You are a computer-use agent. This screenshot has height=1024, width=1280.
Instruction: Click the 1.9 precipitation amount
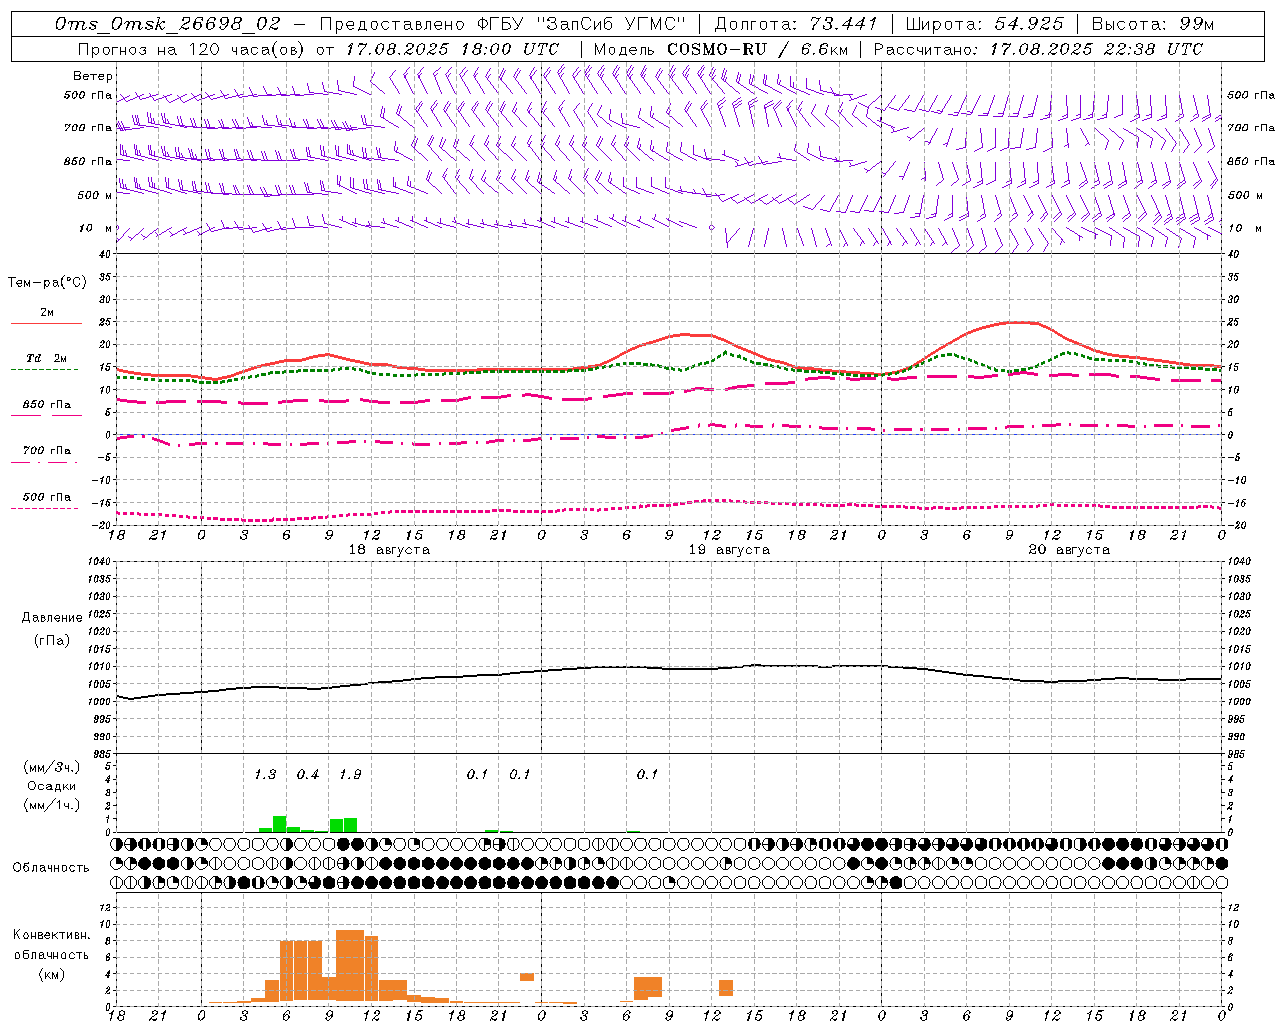(x=350, y=775)
